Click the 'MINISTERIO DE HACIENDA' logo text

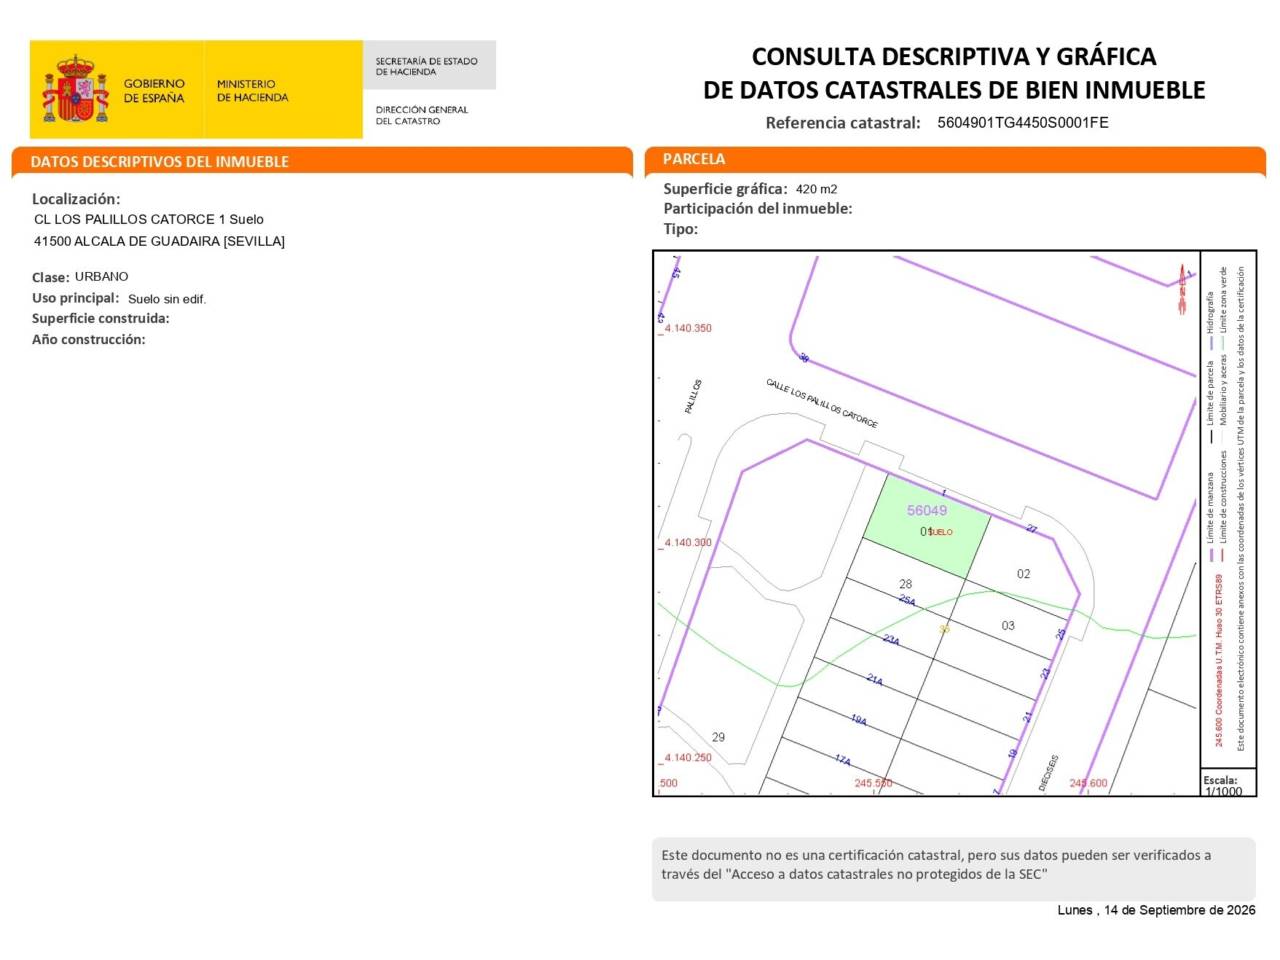click(x=252, y=91)
